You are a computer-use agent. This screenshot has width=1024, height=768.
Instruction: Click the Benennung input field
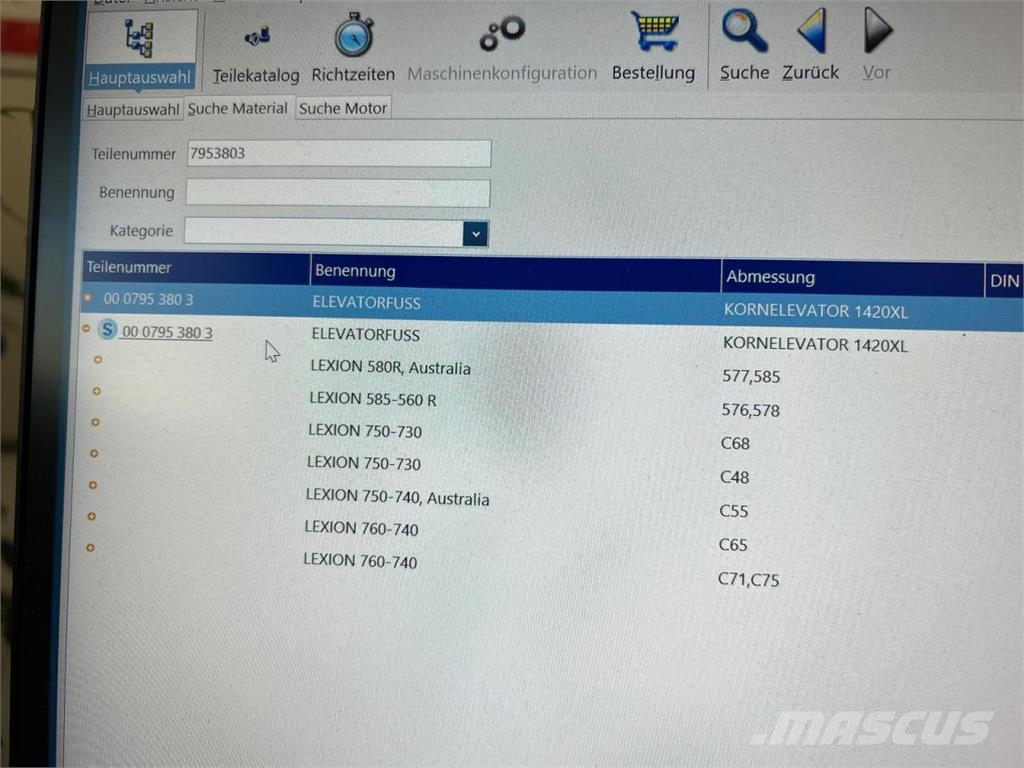click(338, 193)
